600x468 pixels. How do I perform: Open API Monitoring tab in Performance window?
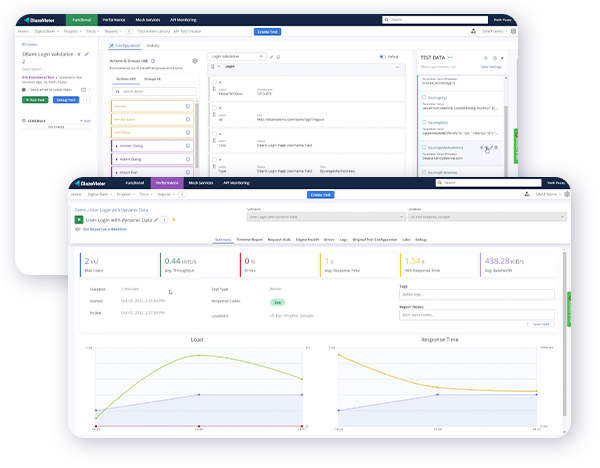(236, 183)
